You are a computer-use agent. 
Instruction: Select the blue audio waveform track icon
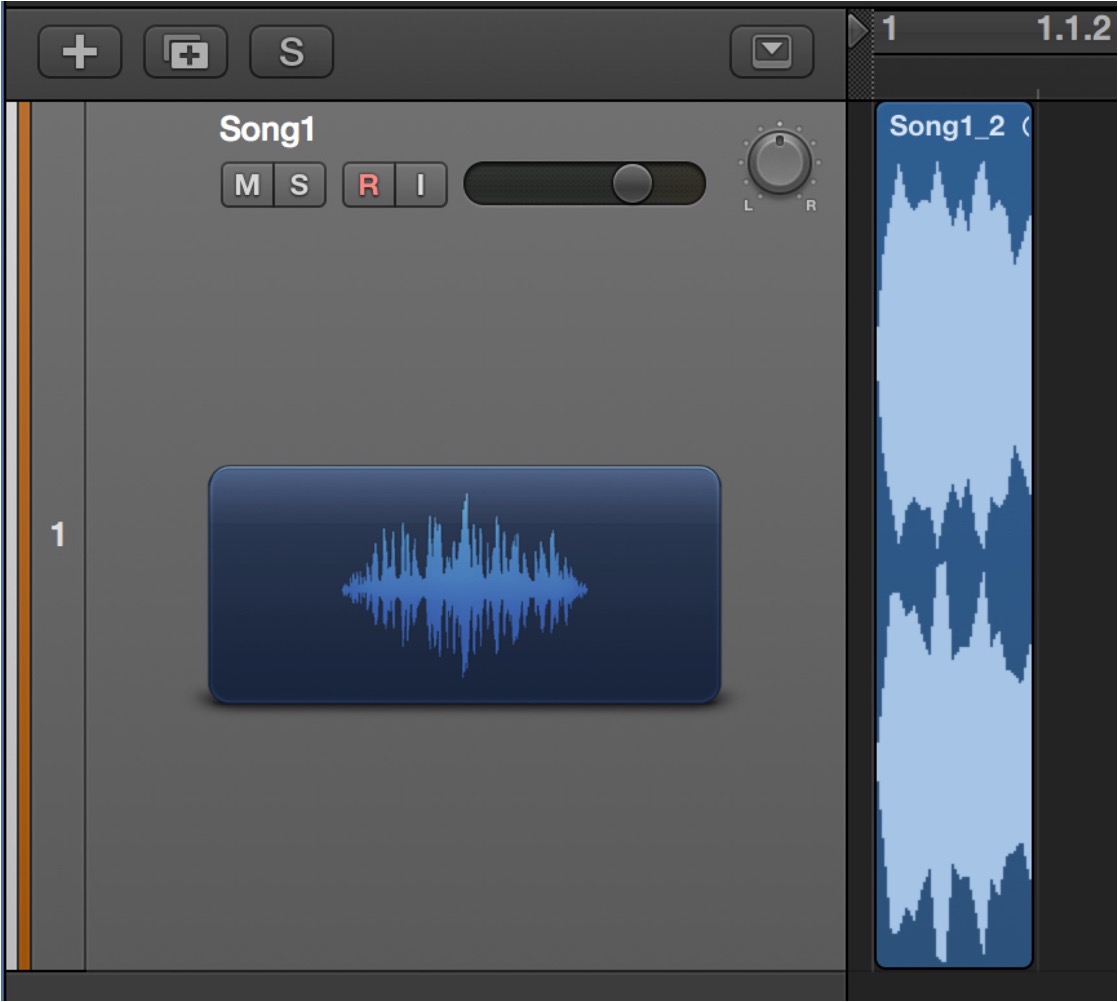465,585
